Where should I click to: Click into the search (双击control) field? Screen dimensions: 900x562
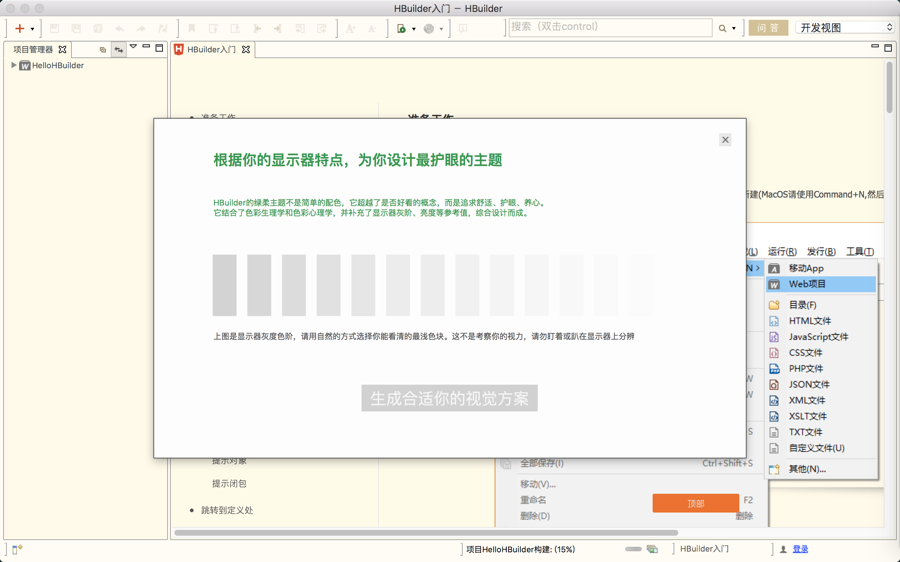pyautogui.click(x=610, y=27)
